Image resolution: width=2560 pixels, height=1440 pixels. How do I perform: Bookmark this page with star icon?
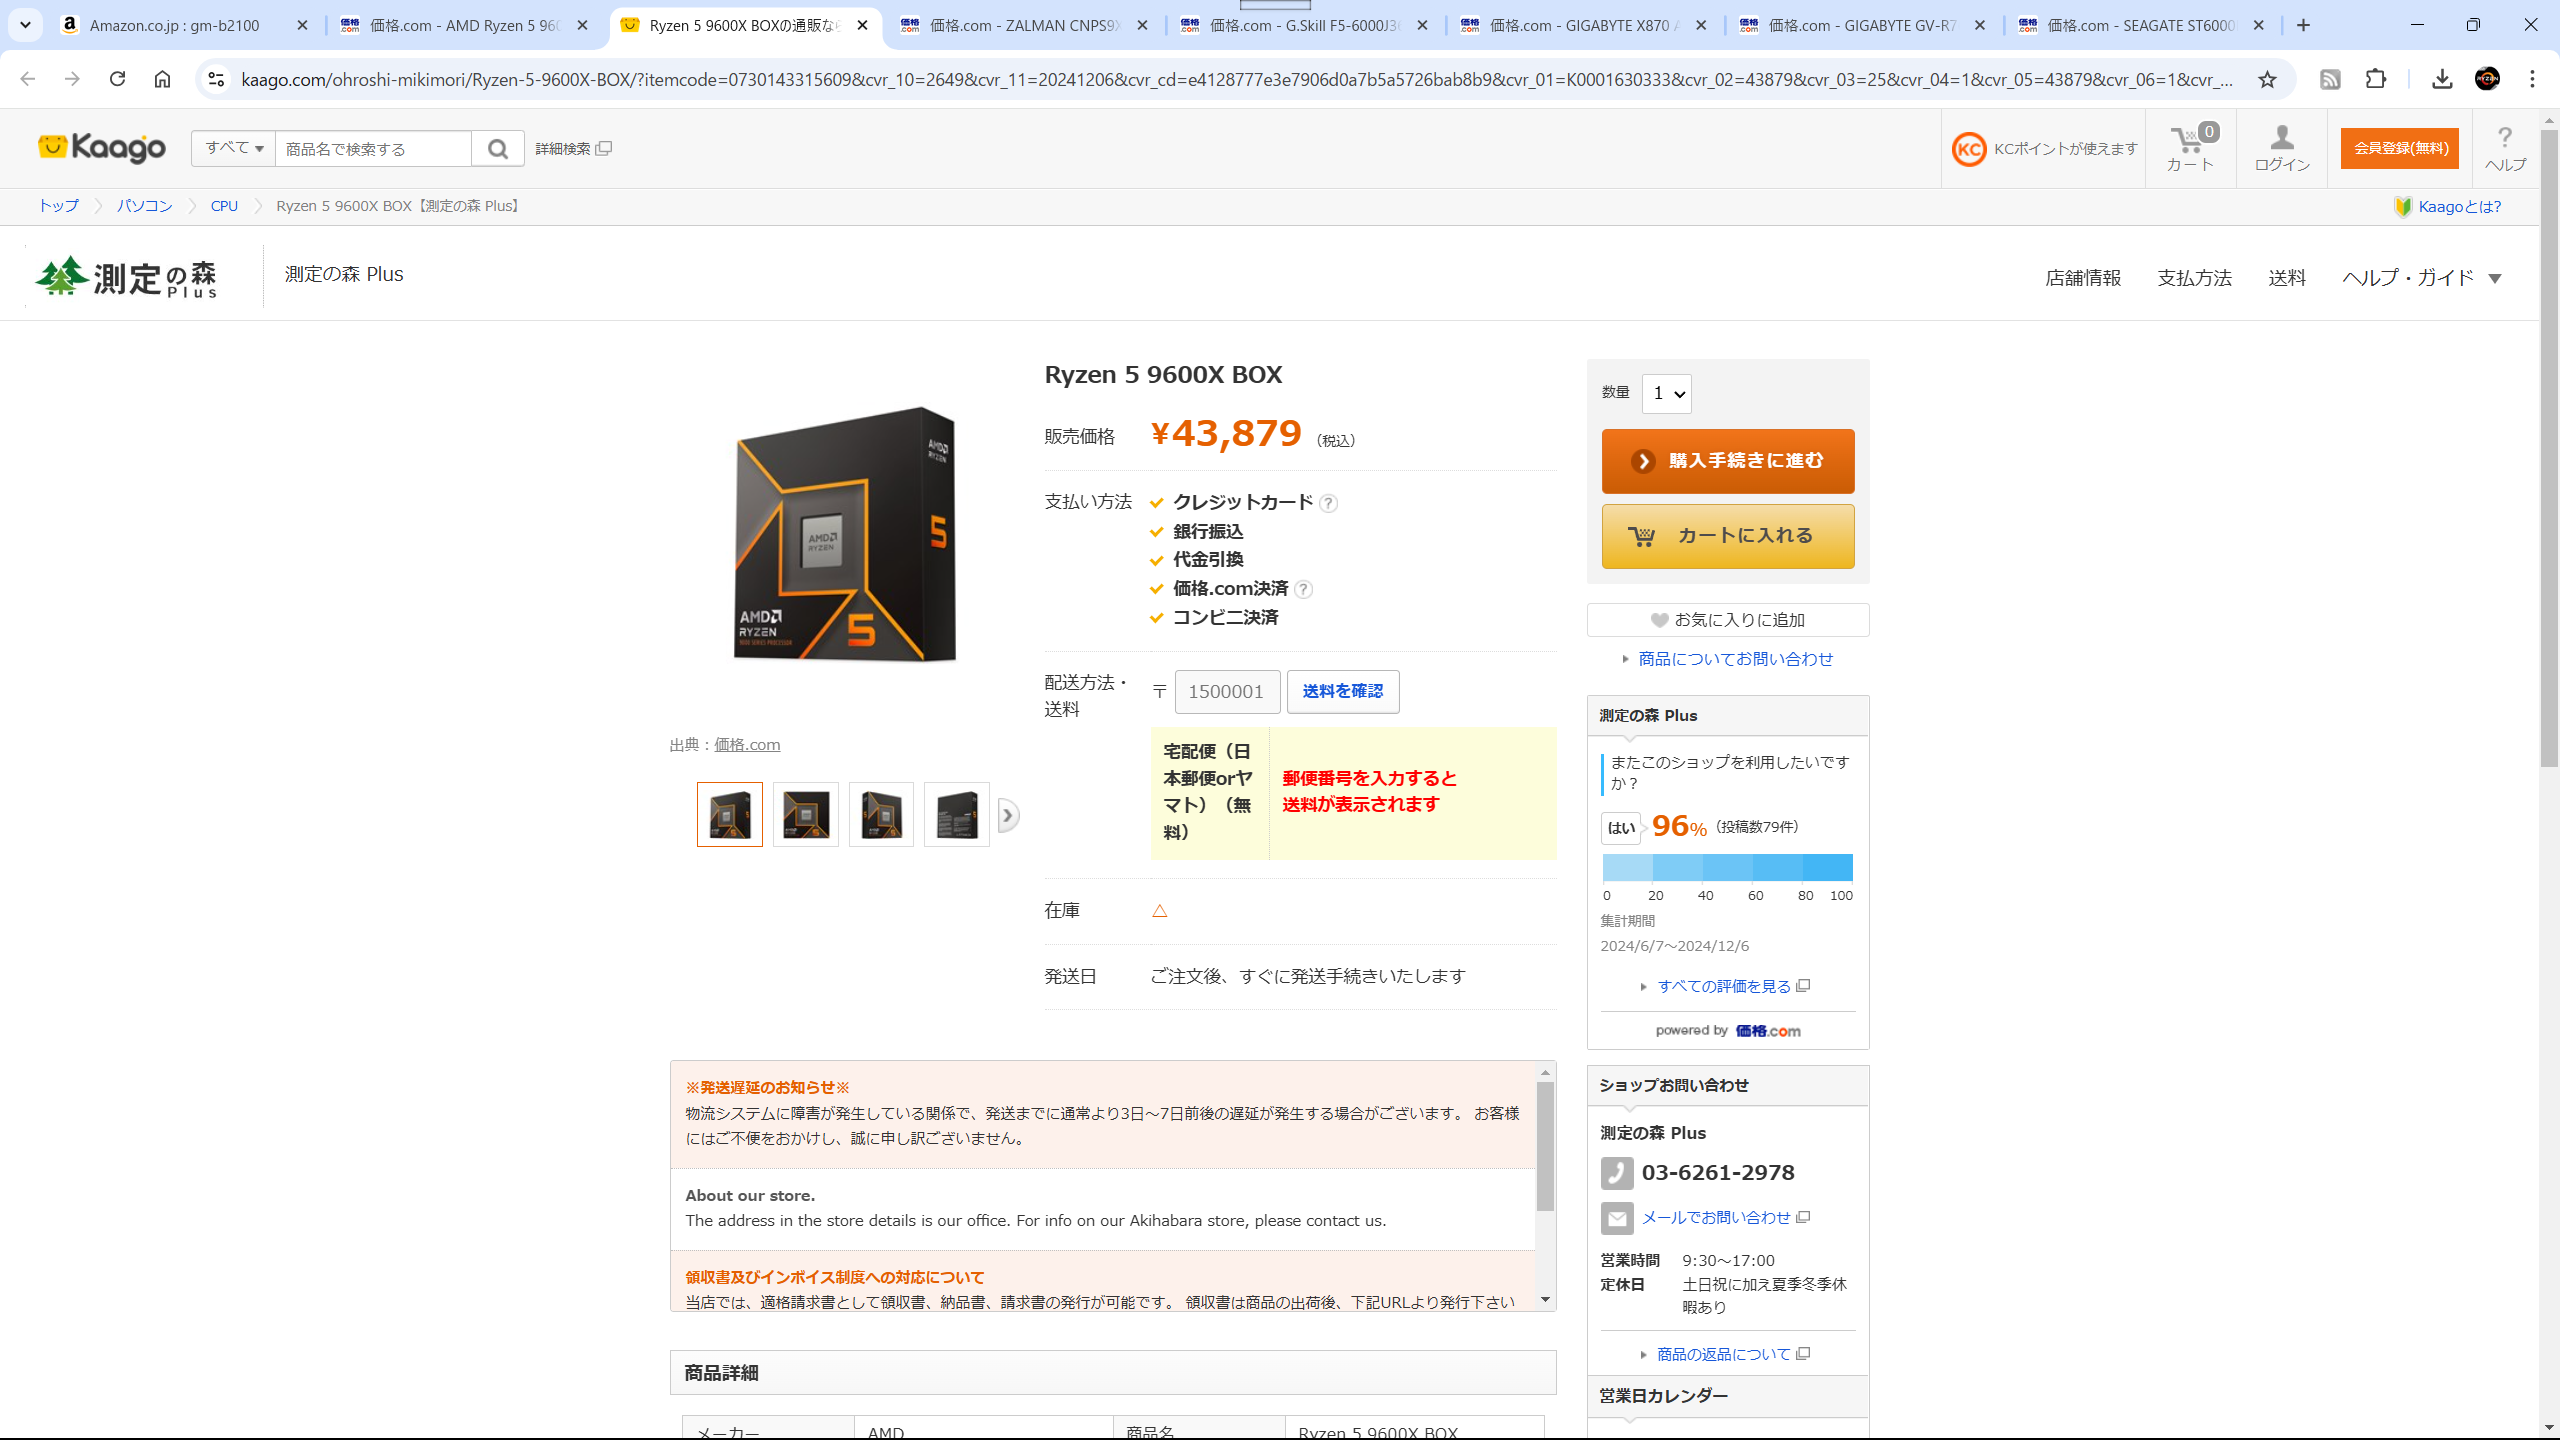click(2267, 79)
